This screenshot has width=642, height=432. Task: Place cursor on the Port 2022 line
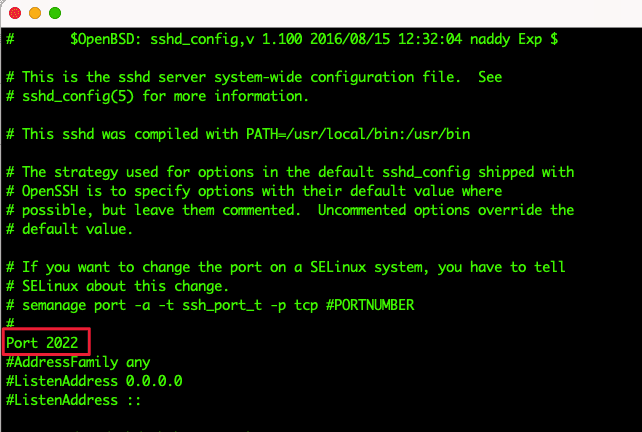(42, 343)
